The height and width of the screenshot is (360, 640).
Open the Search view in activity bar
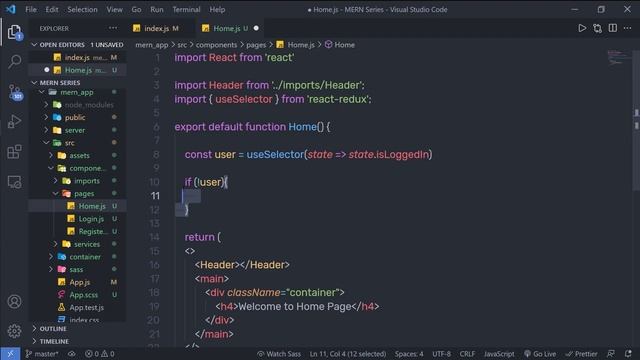[x=14, y=62]
